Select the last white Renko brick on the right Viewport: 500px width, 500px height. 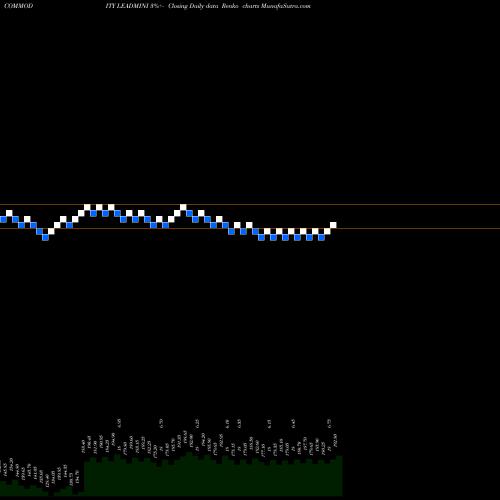coord(333,225)
